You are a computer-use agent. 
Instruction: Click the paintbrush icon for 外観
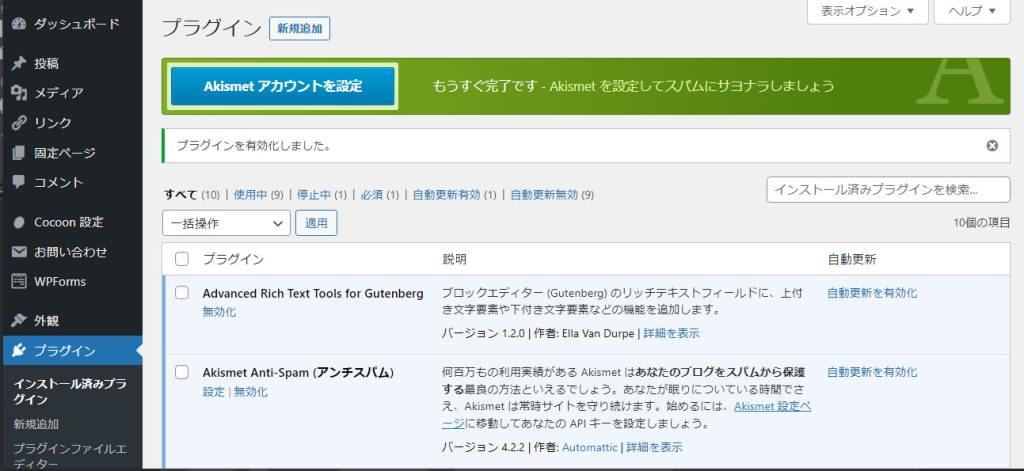(19, 321)
